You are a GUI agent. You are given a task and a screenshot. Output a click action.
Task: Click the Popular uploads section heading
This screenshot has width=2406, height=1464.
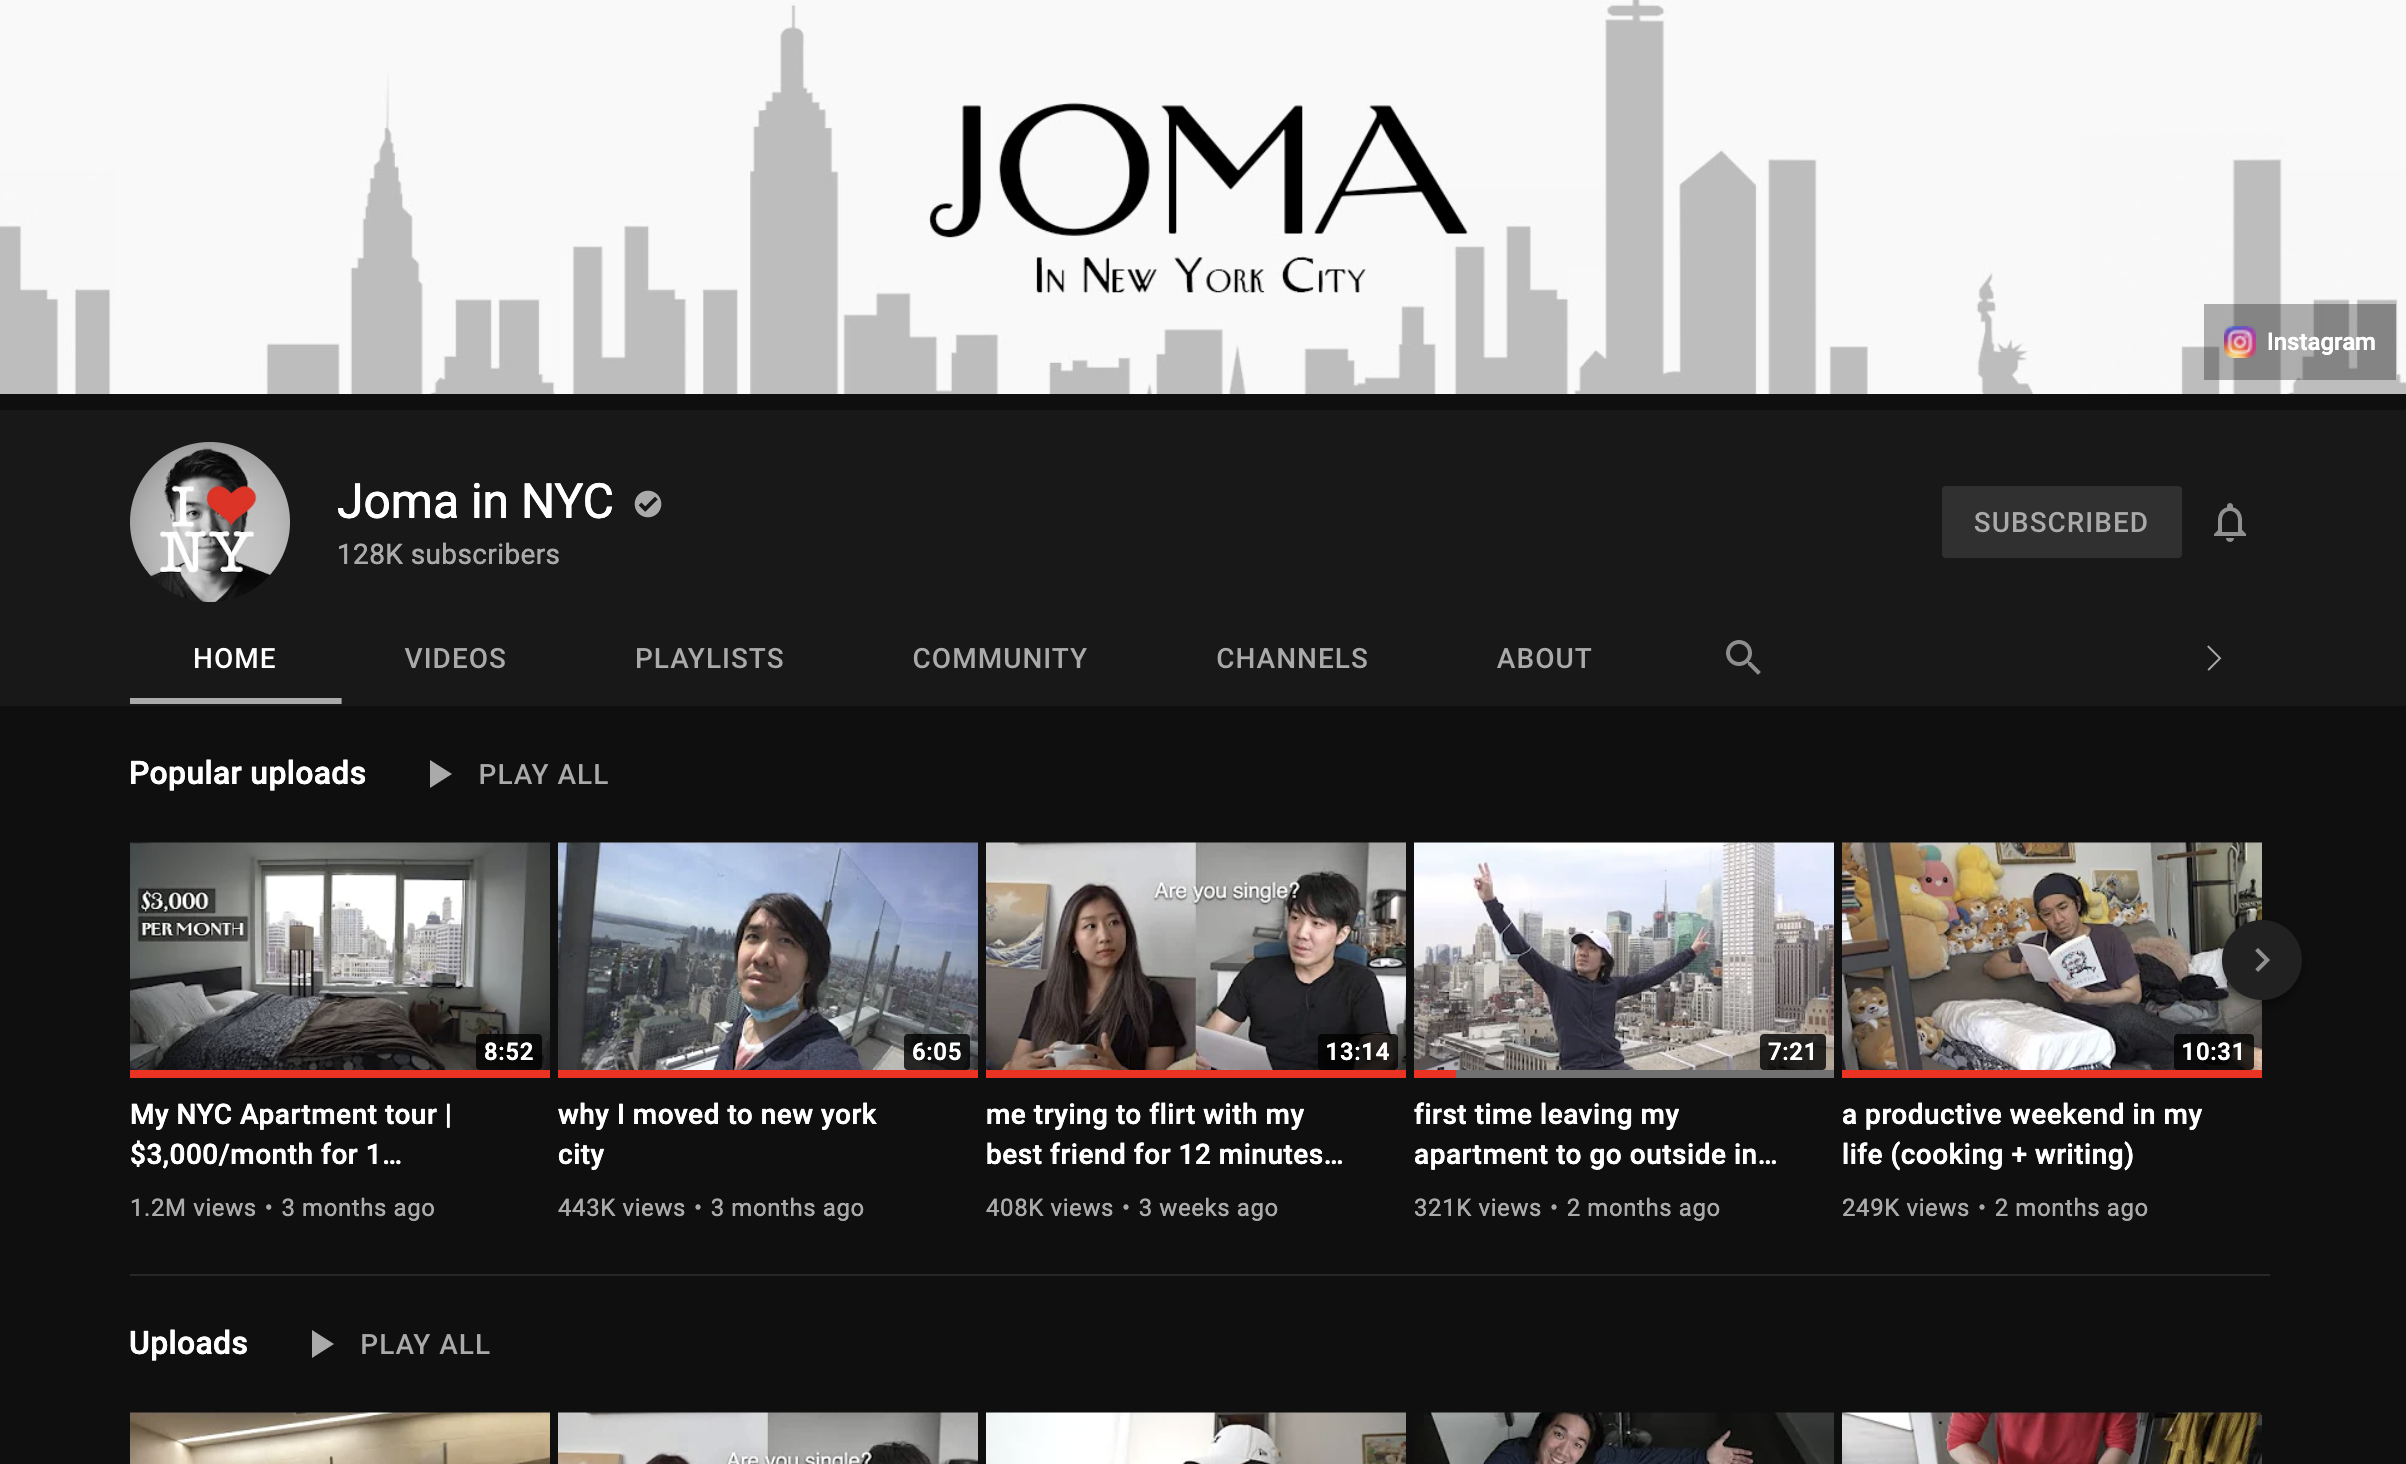247,773
